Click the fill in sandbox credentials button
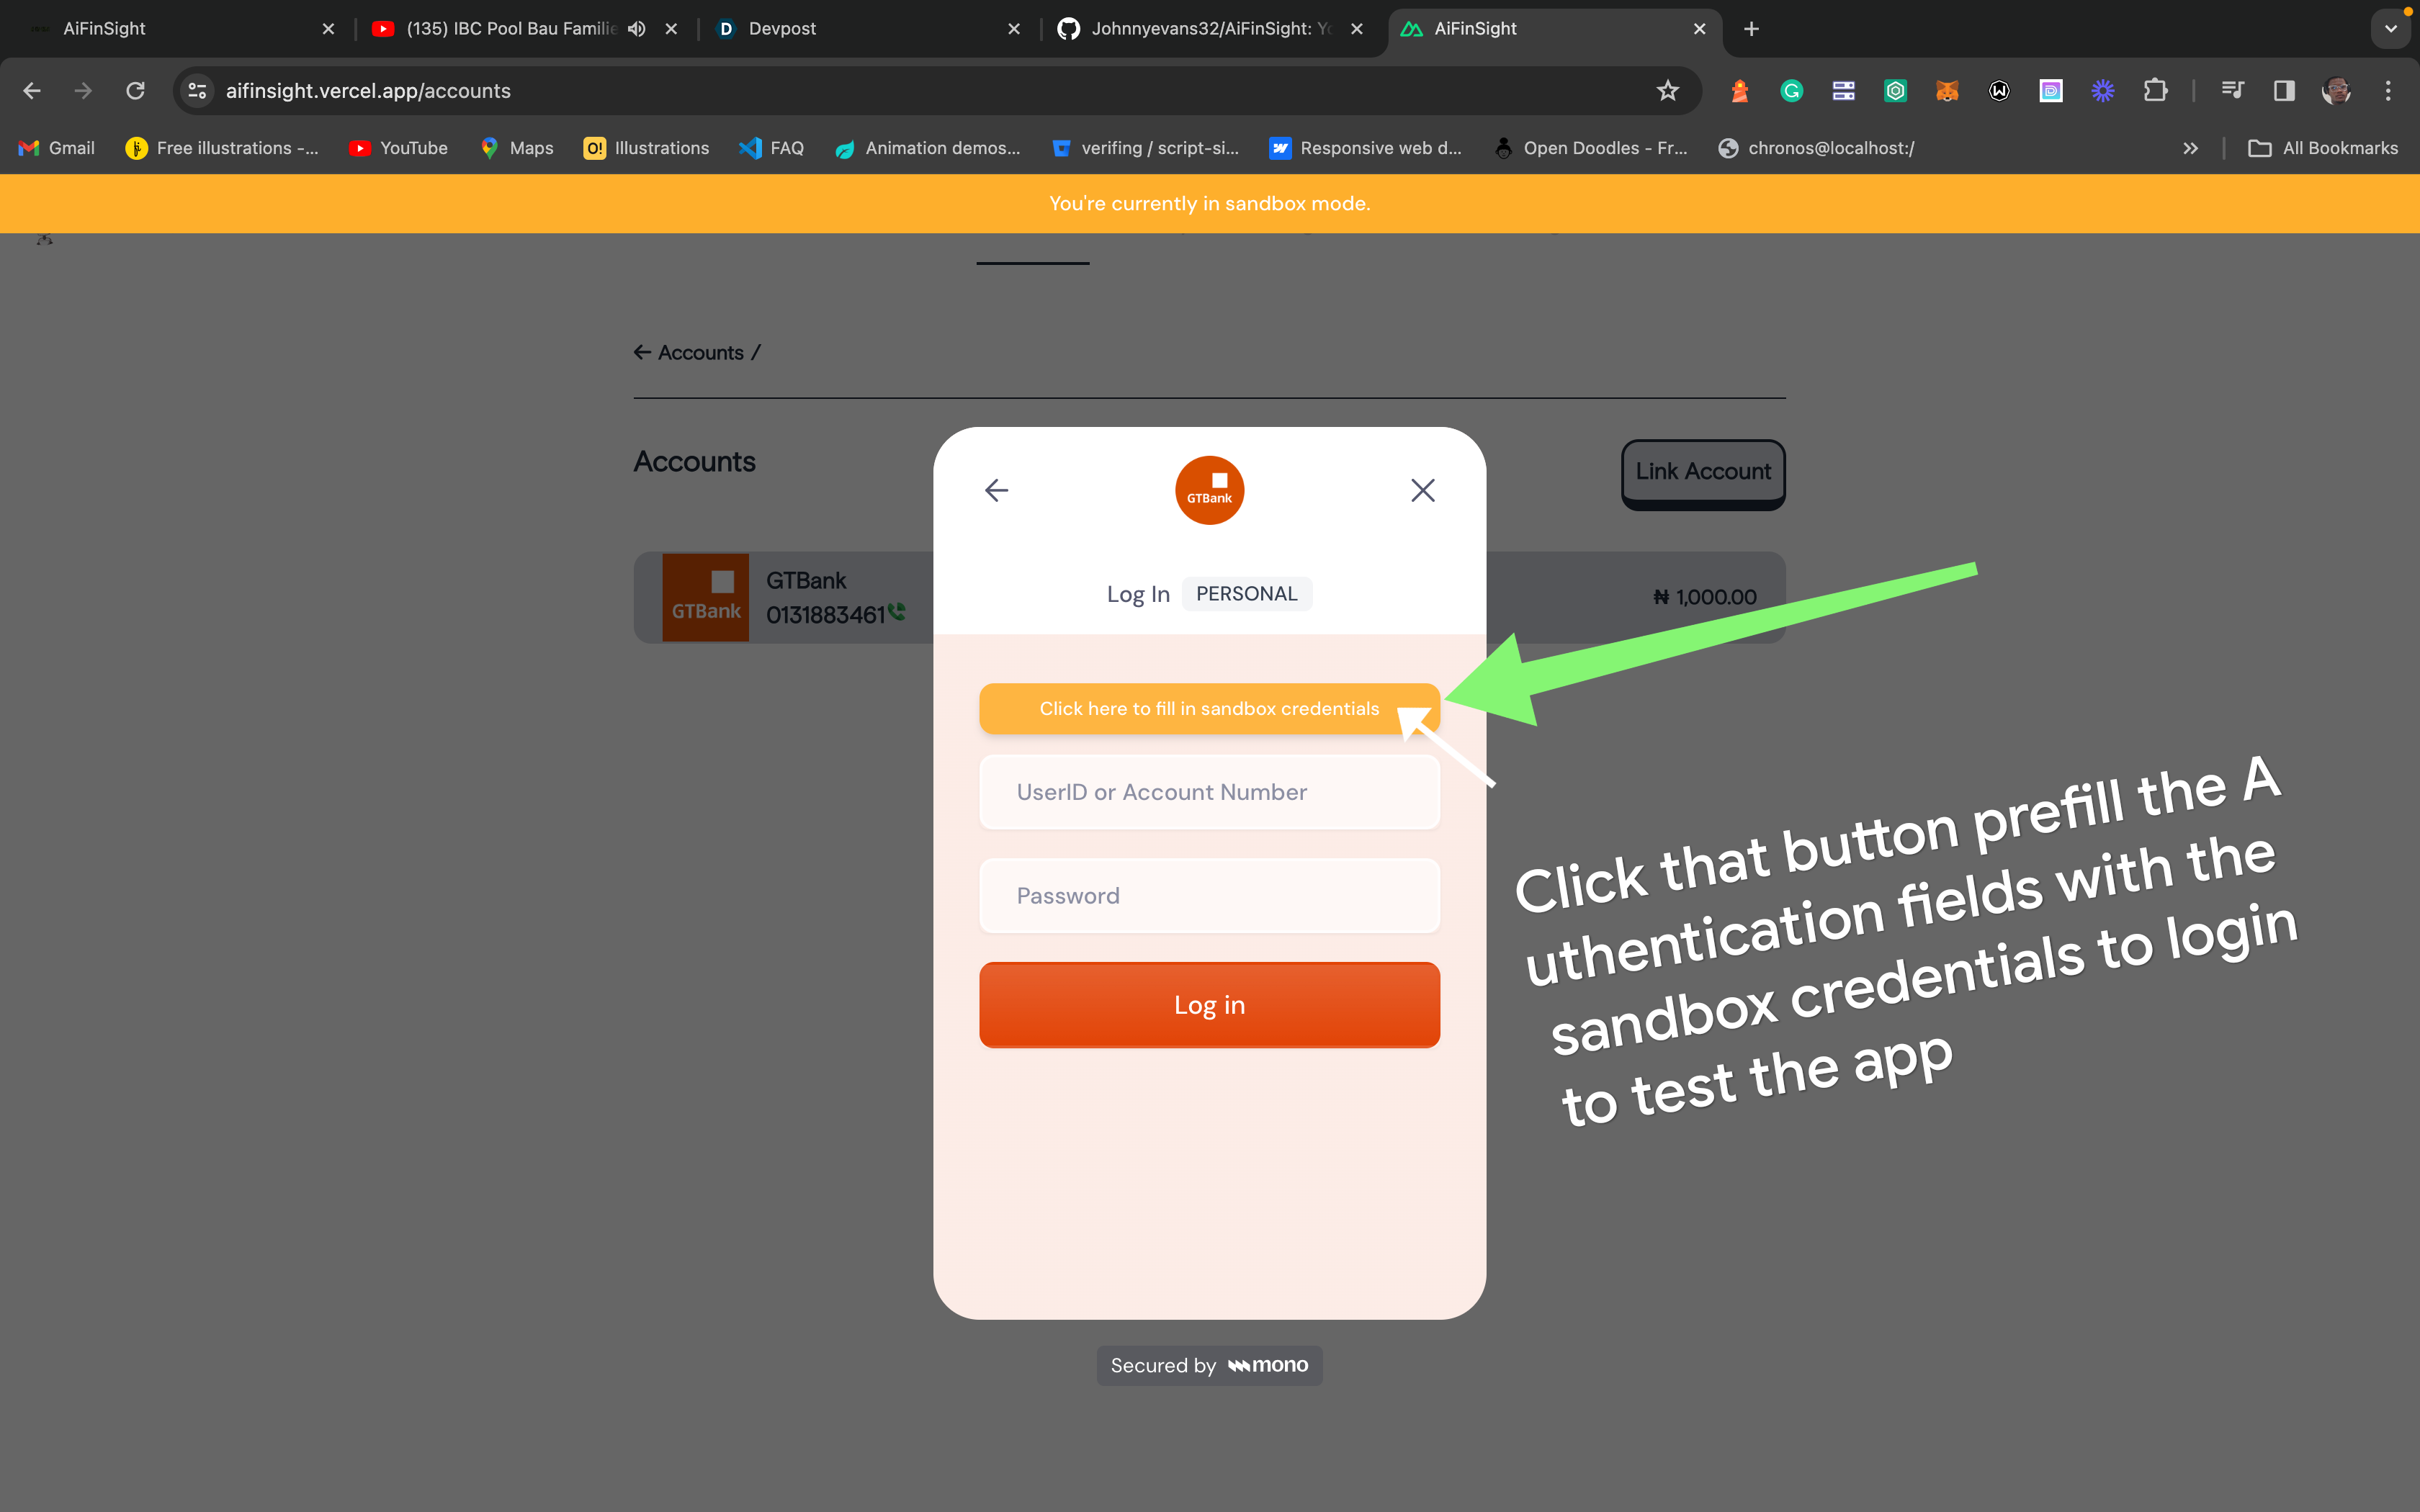 point(1208,709)
